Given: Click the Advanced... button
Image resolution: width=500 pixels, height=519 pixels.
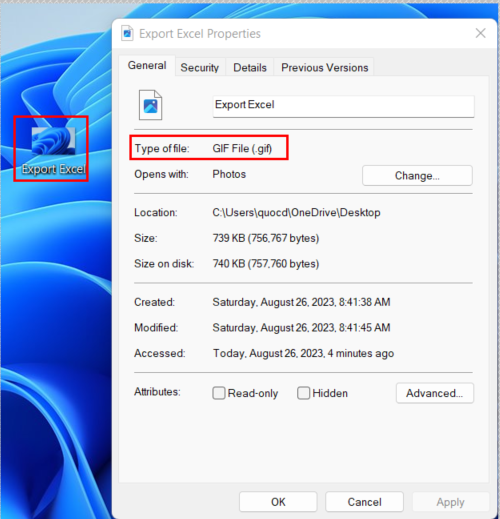Looking at the screenshot, I should click(434, 393).
